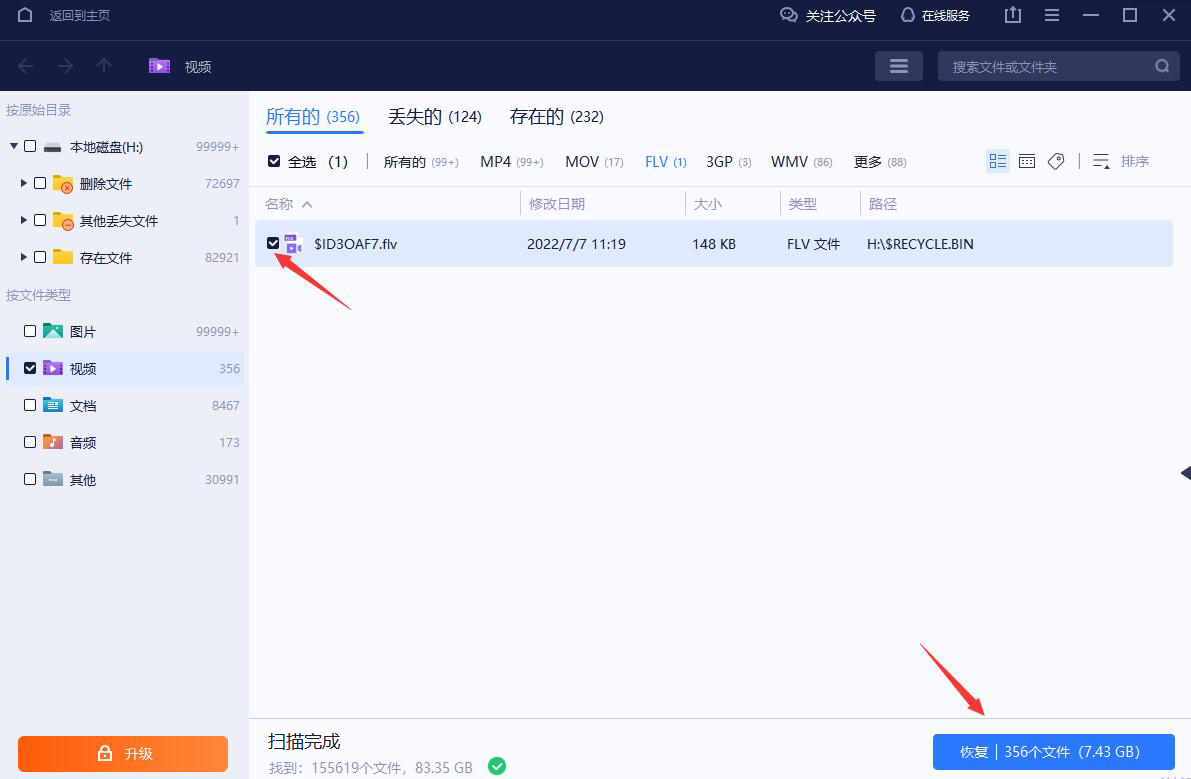The width and height of the screenshot is (1191, 779).
Task: Uncheck the $ID3OAF7.flv file checkbox
Action: click(272, 243)
